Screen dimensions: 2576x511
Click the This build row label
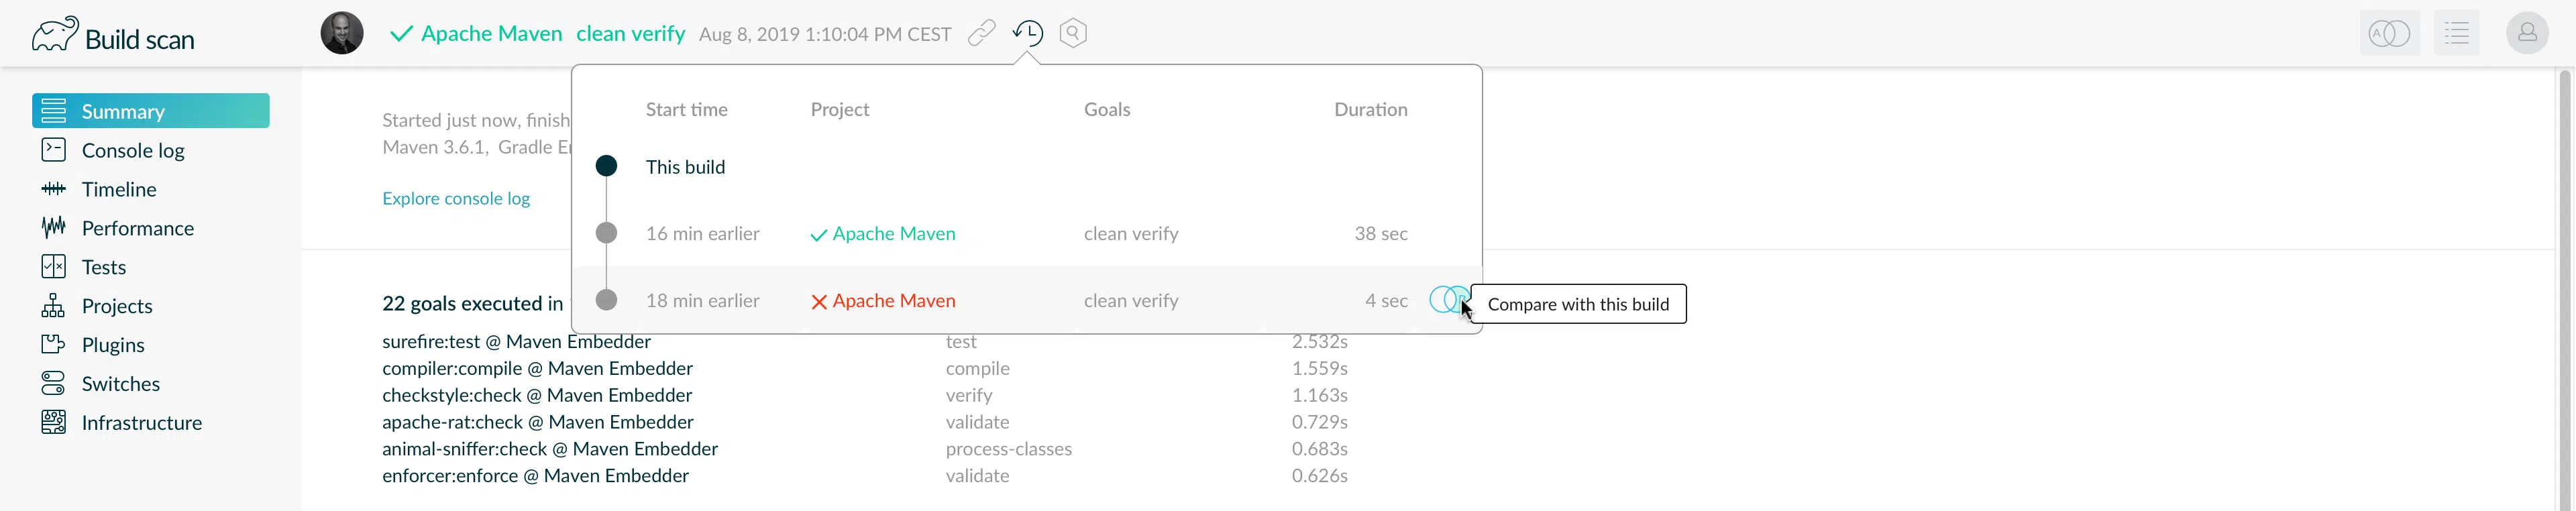[x=686, y=167]
